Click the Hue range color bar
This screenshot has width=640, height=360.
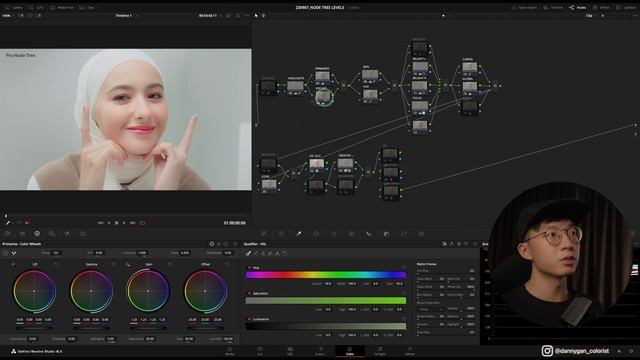326,275
